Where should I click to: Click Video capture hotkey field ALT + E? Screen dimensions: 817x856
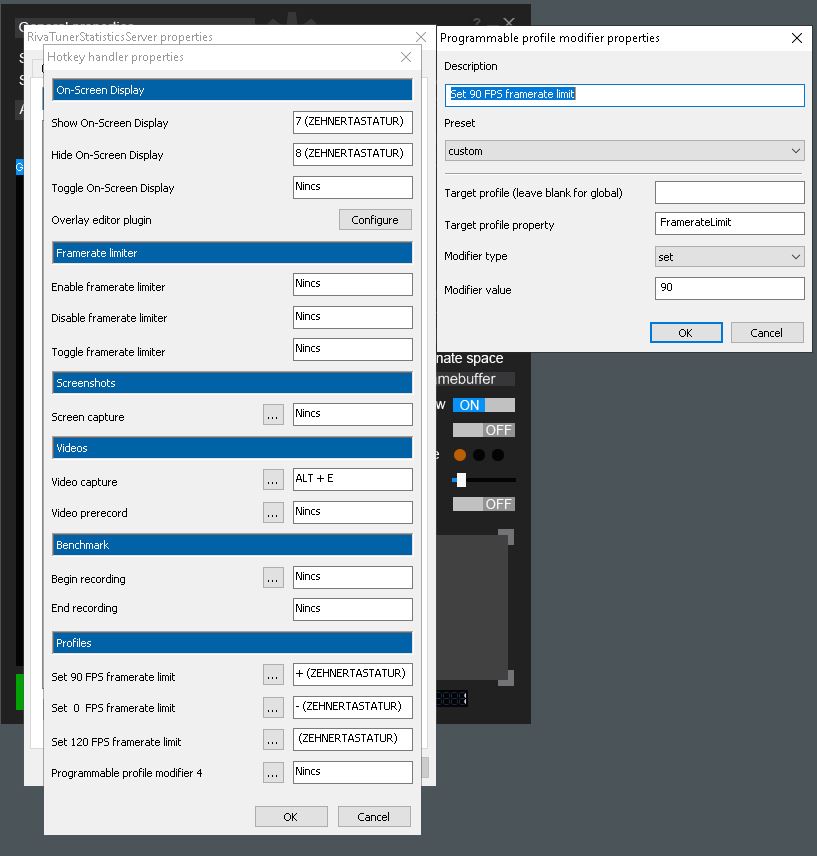tap(353, 479)
